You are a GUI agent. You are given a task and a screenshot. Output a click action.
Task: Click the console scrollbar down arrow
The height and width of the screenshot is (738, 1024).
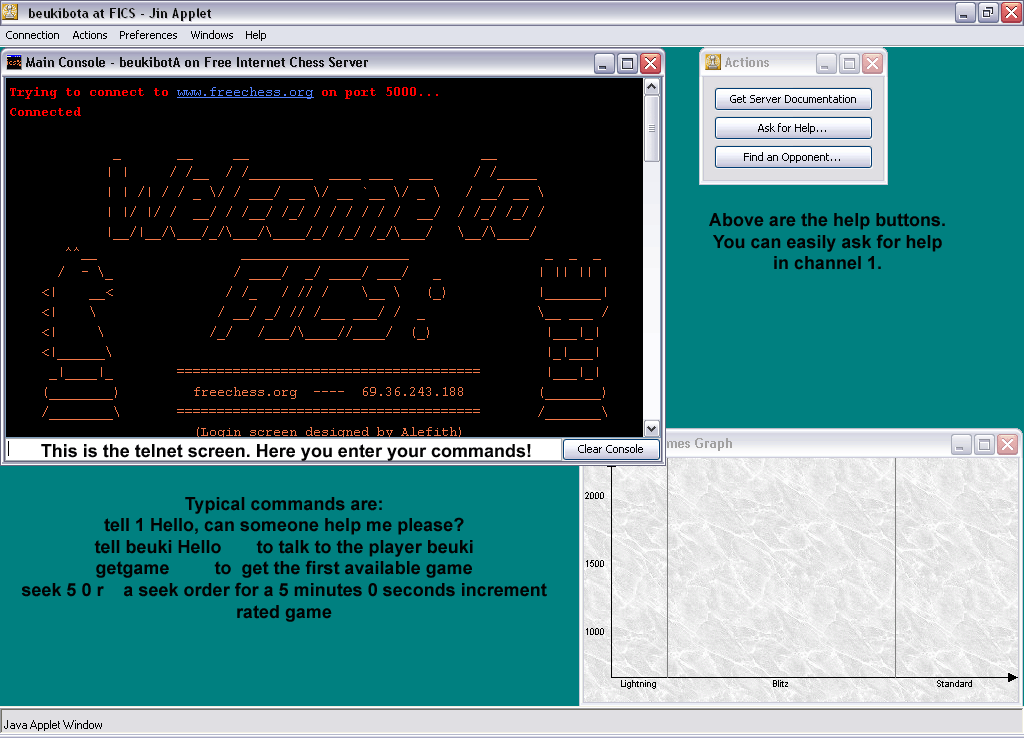pyautogui.click(x=651, y=428)
